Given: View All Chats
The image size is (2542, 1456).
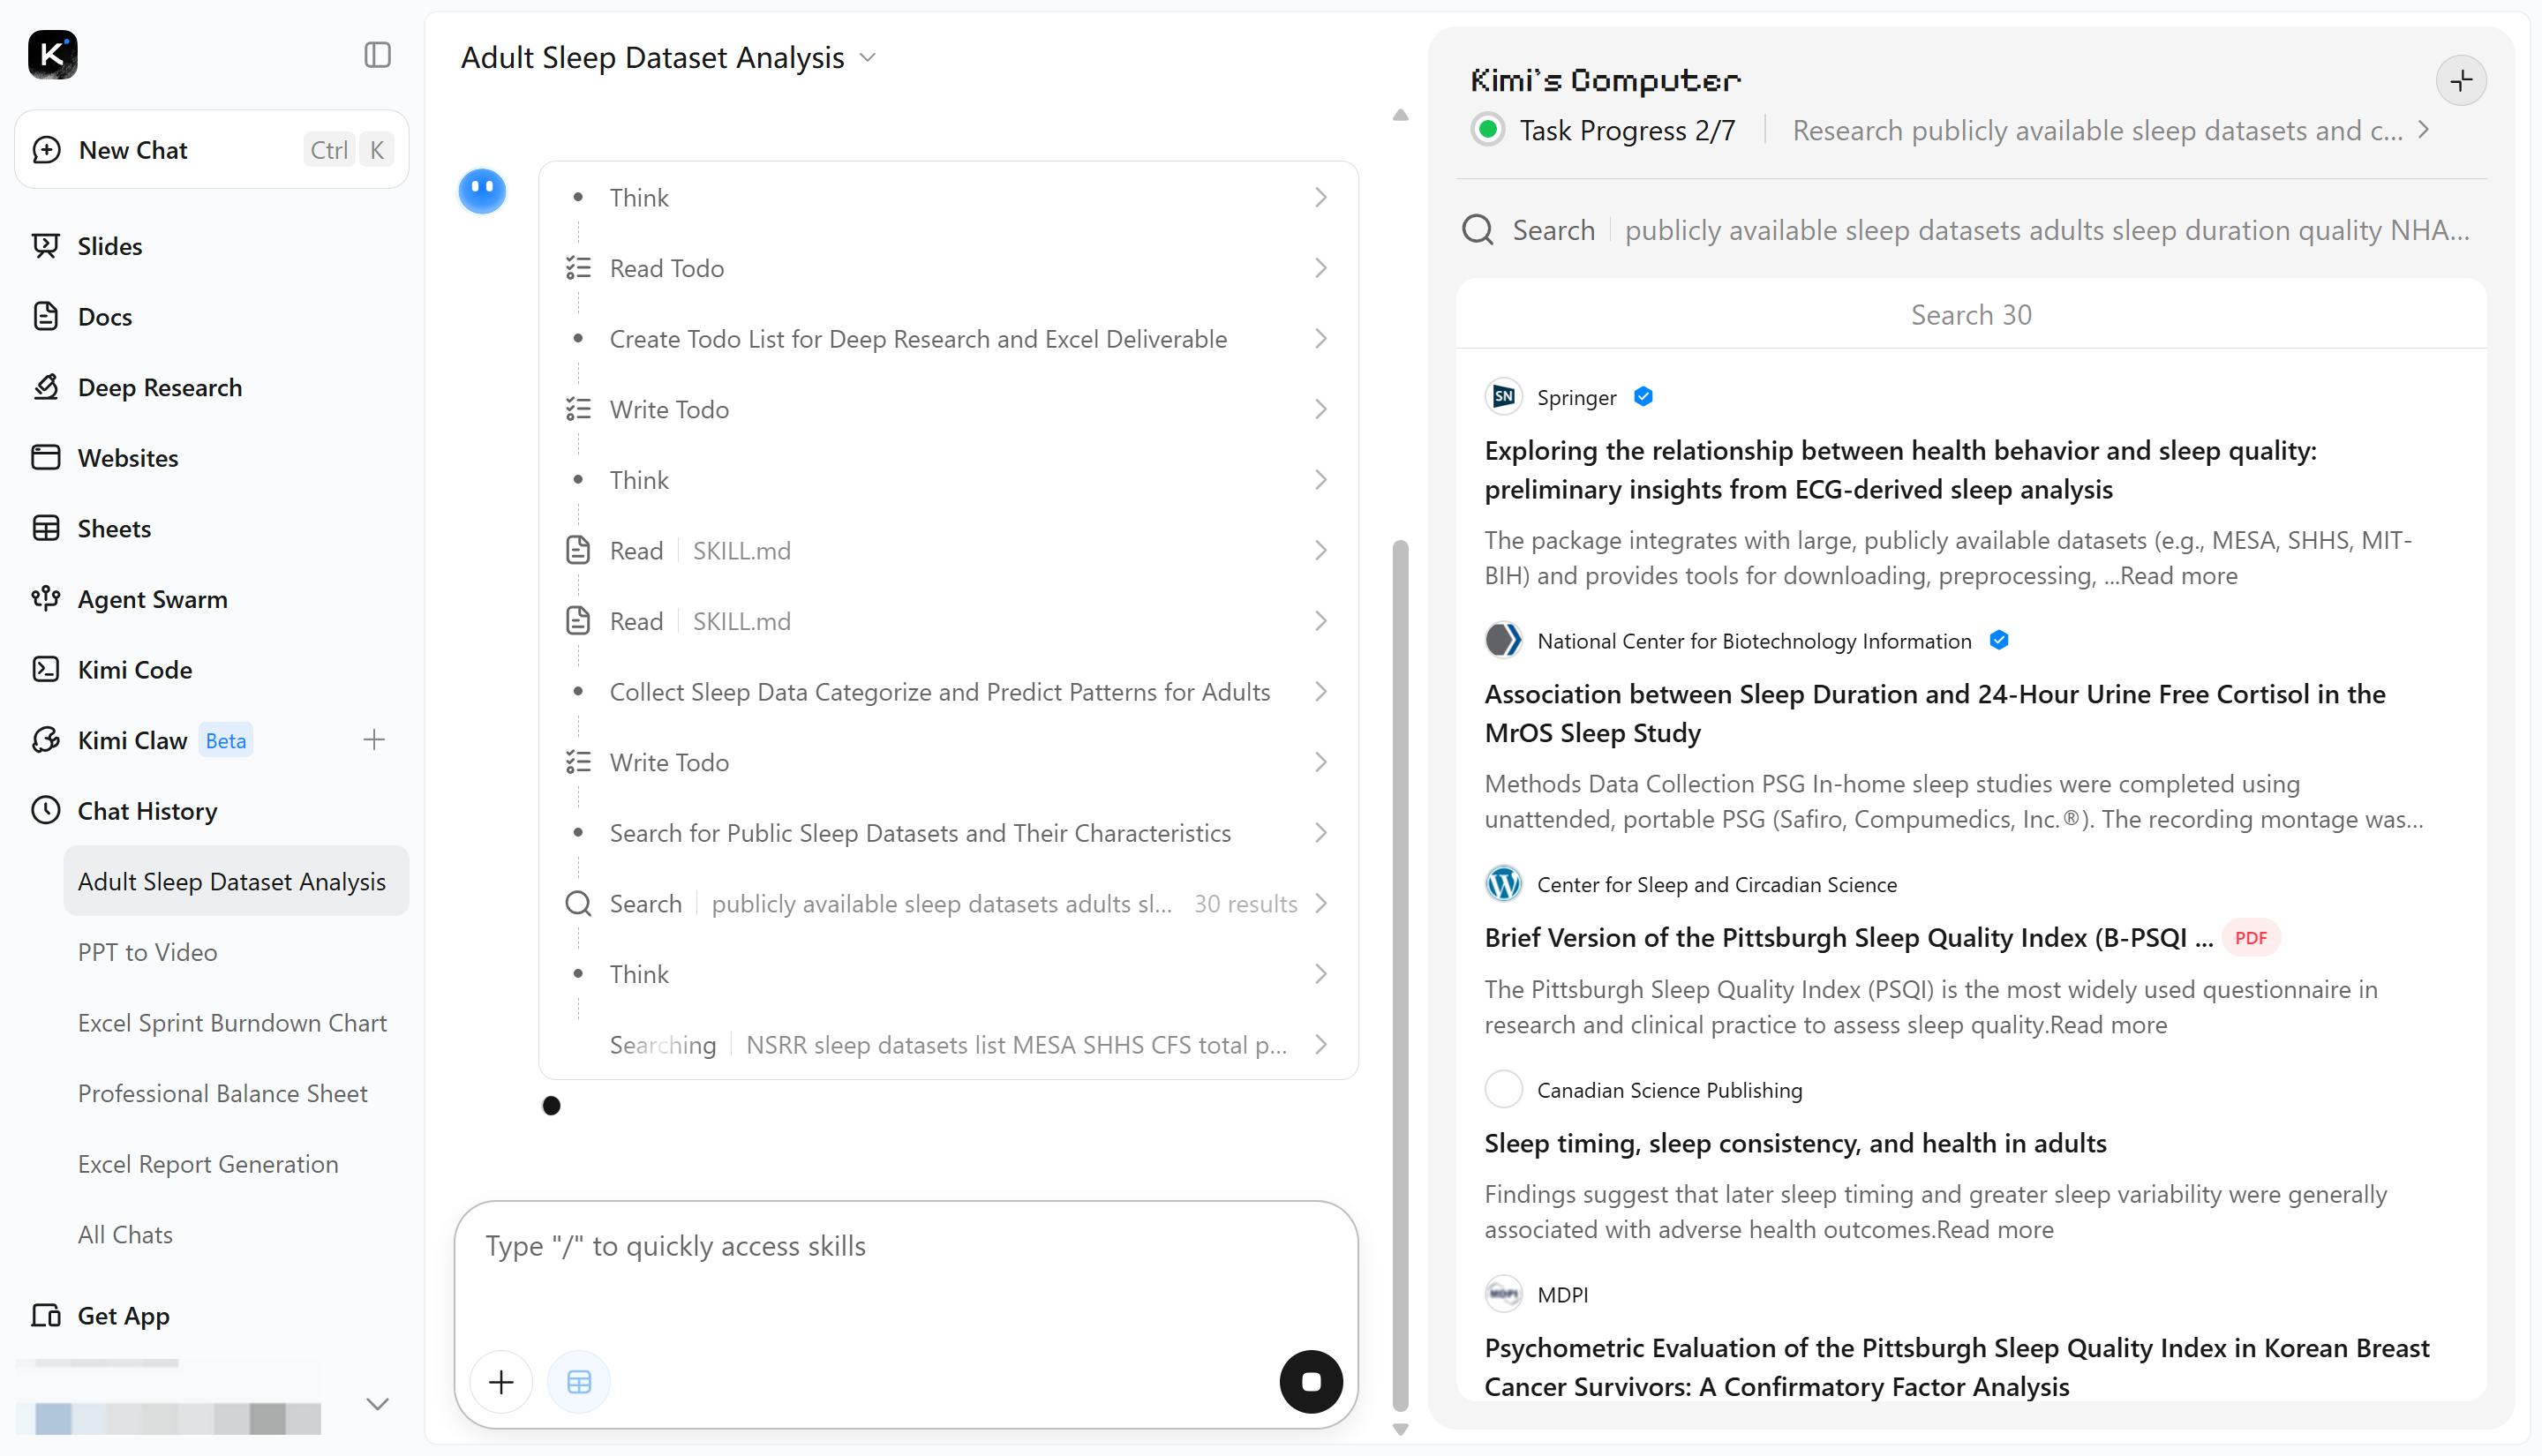Looking at the screenshot, I should click(x=125, y=1234).
